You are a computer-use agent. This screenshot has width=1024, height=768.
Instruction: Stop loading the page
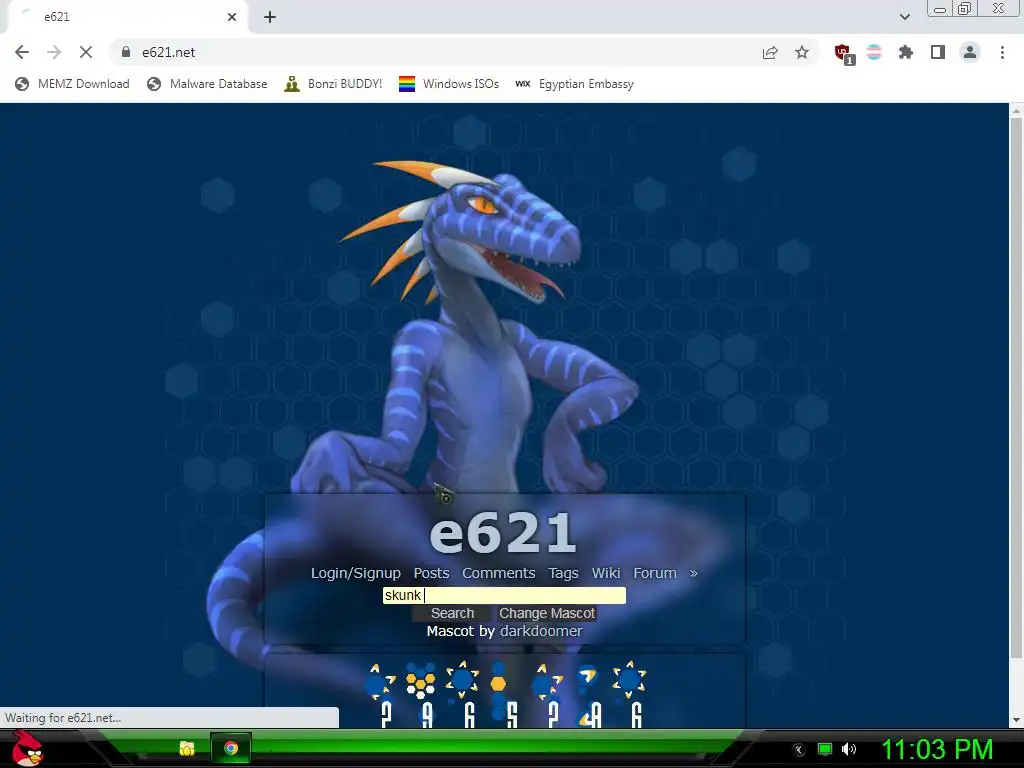point(86,52)
